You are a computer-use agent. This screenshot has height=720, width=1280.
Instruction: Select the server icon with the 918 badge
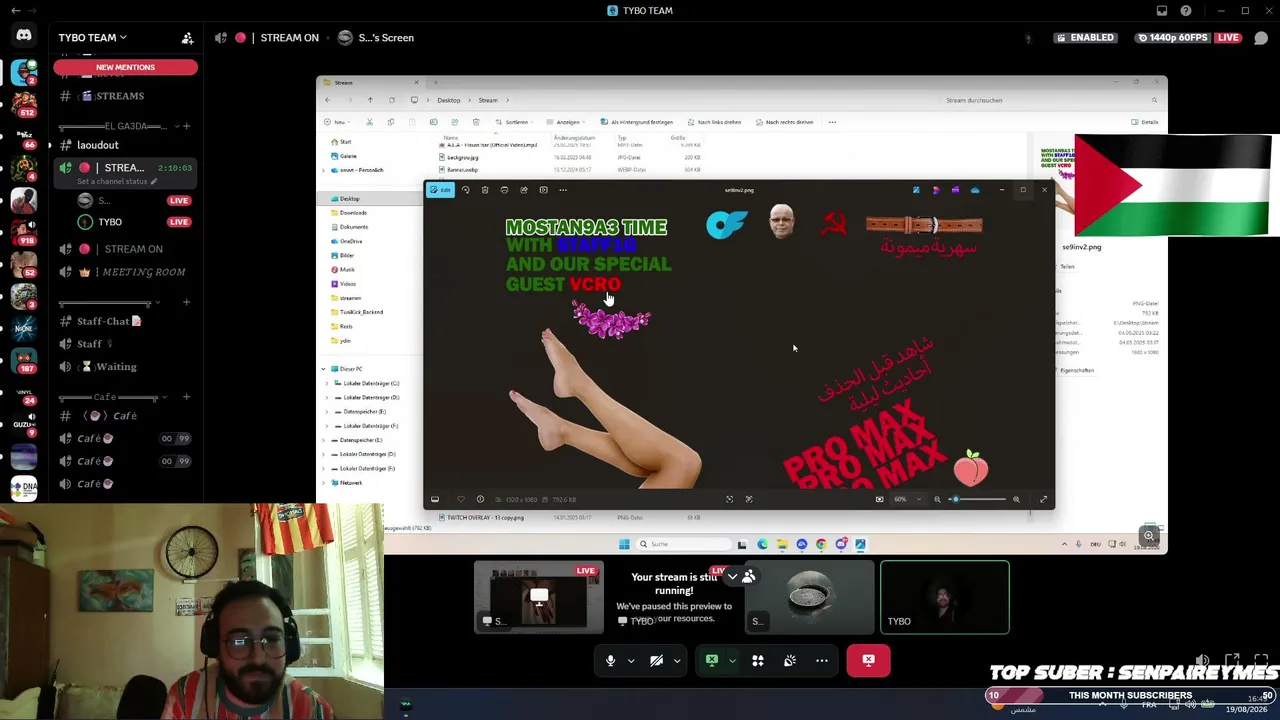(x=24, y=232)
